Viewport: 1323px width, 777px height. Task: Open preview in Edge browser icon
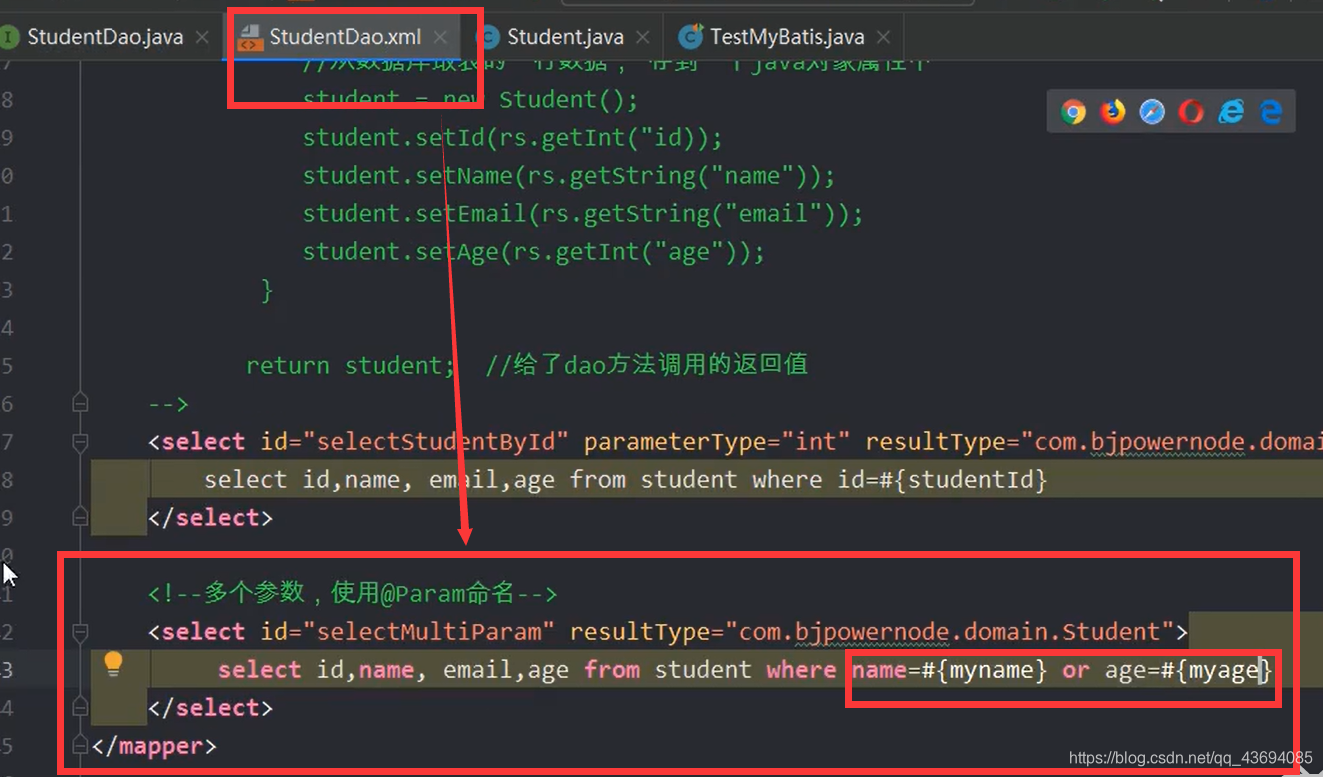(1271, 112)
